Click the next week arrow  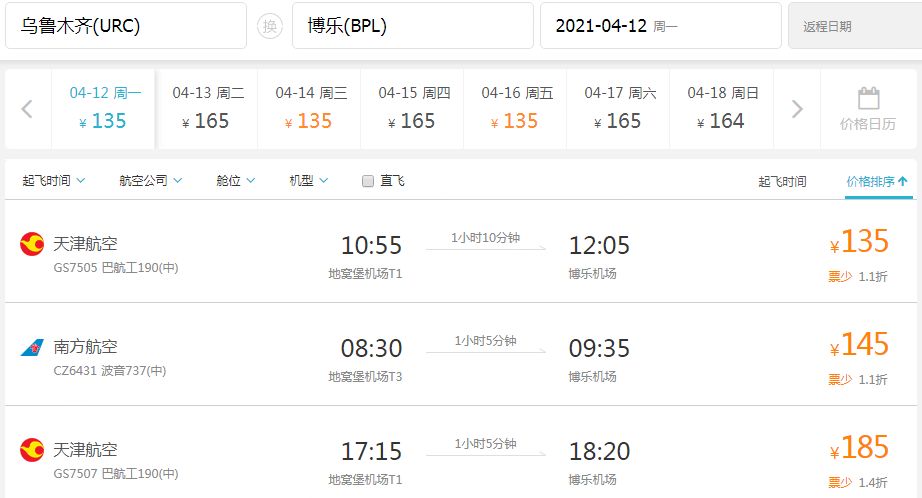click(x=797, y=109)
